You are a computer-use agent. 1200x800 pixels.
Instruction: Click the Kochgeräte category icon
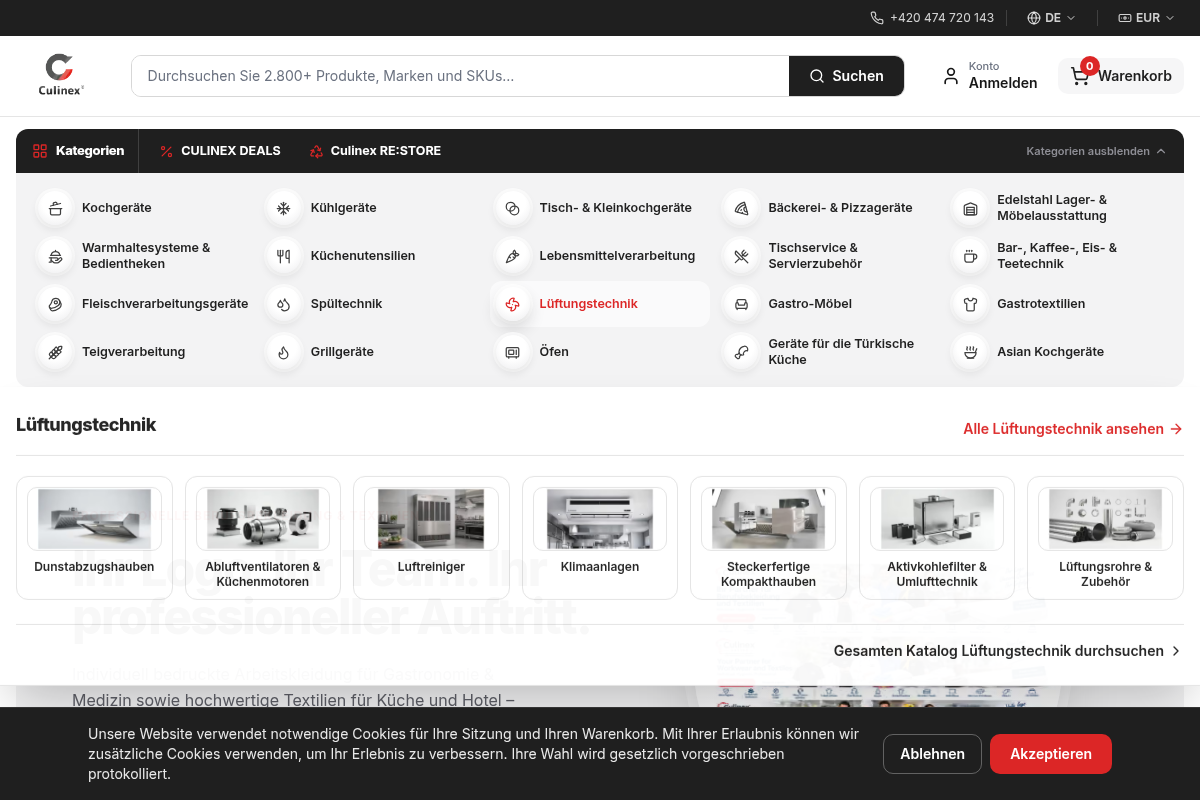pos(55,208)
